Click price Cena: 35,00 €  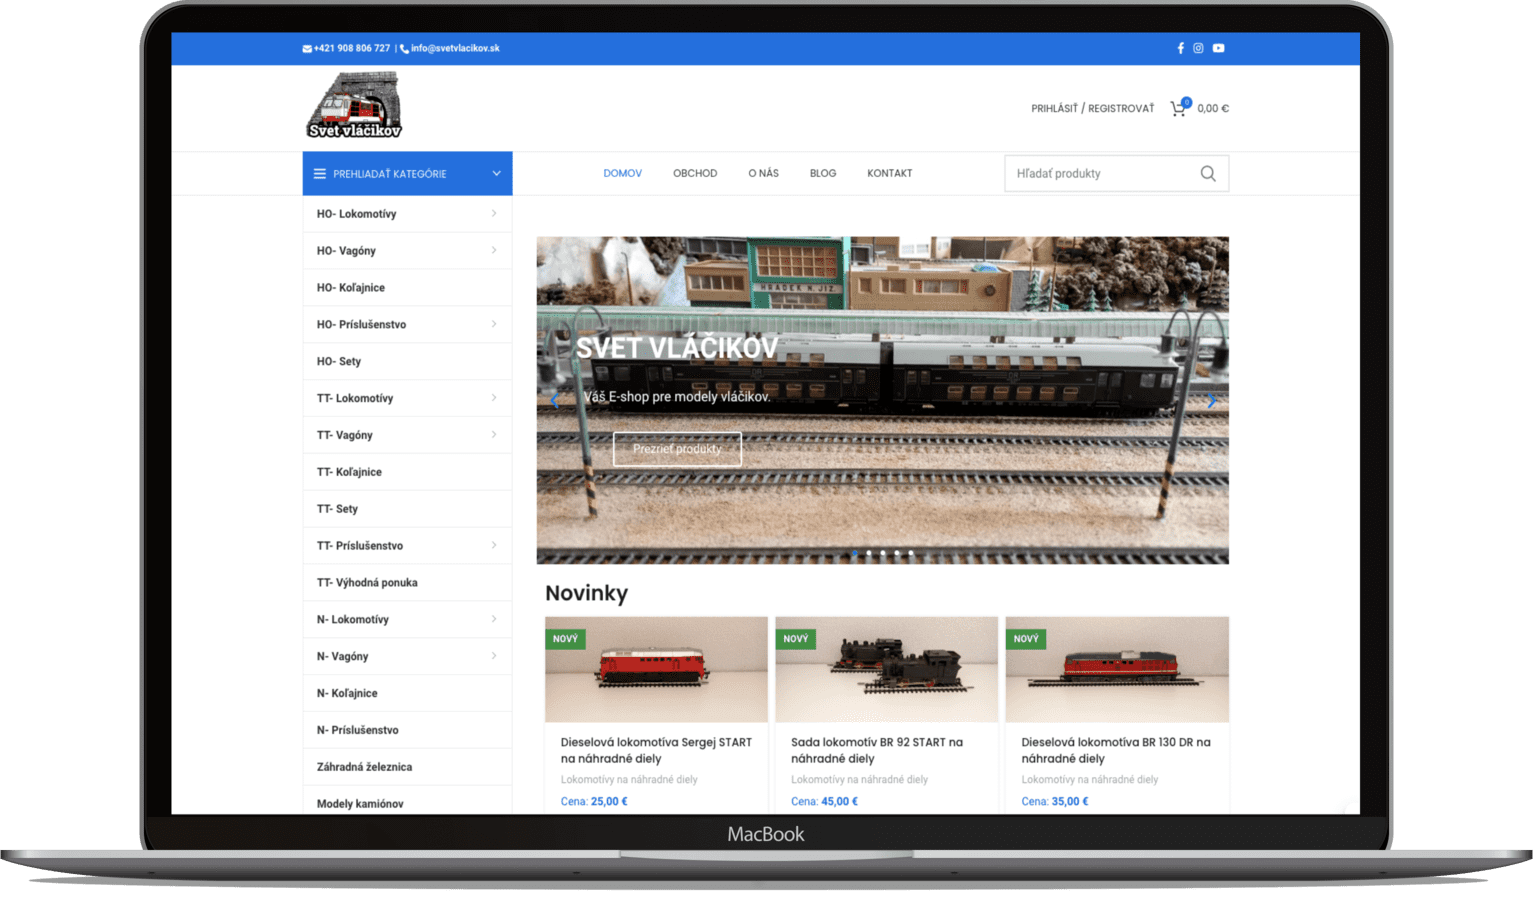1054,801
